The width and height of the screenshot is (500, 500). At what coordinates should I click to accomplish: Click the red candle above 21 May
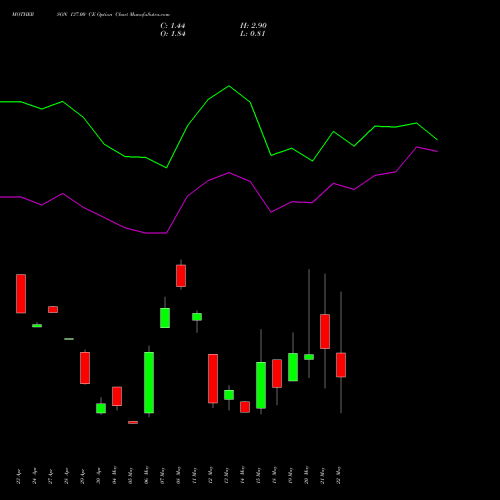coord(325,331)
